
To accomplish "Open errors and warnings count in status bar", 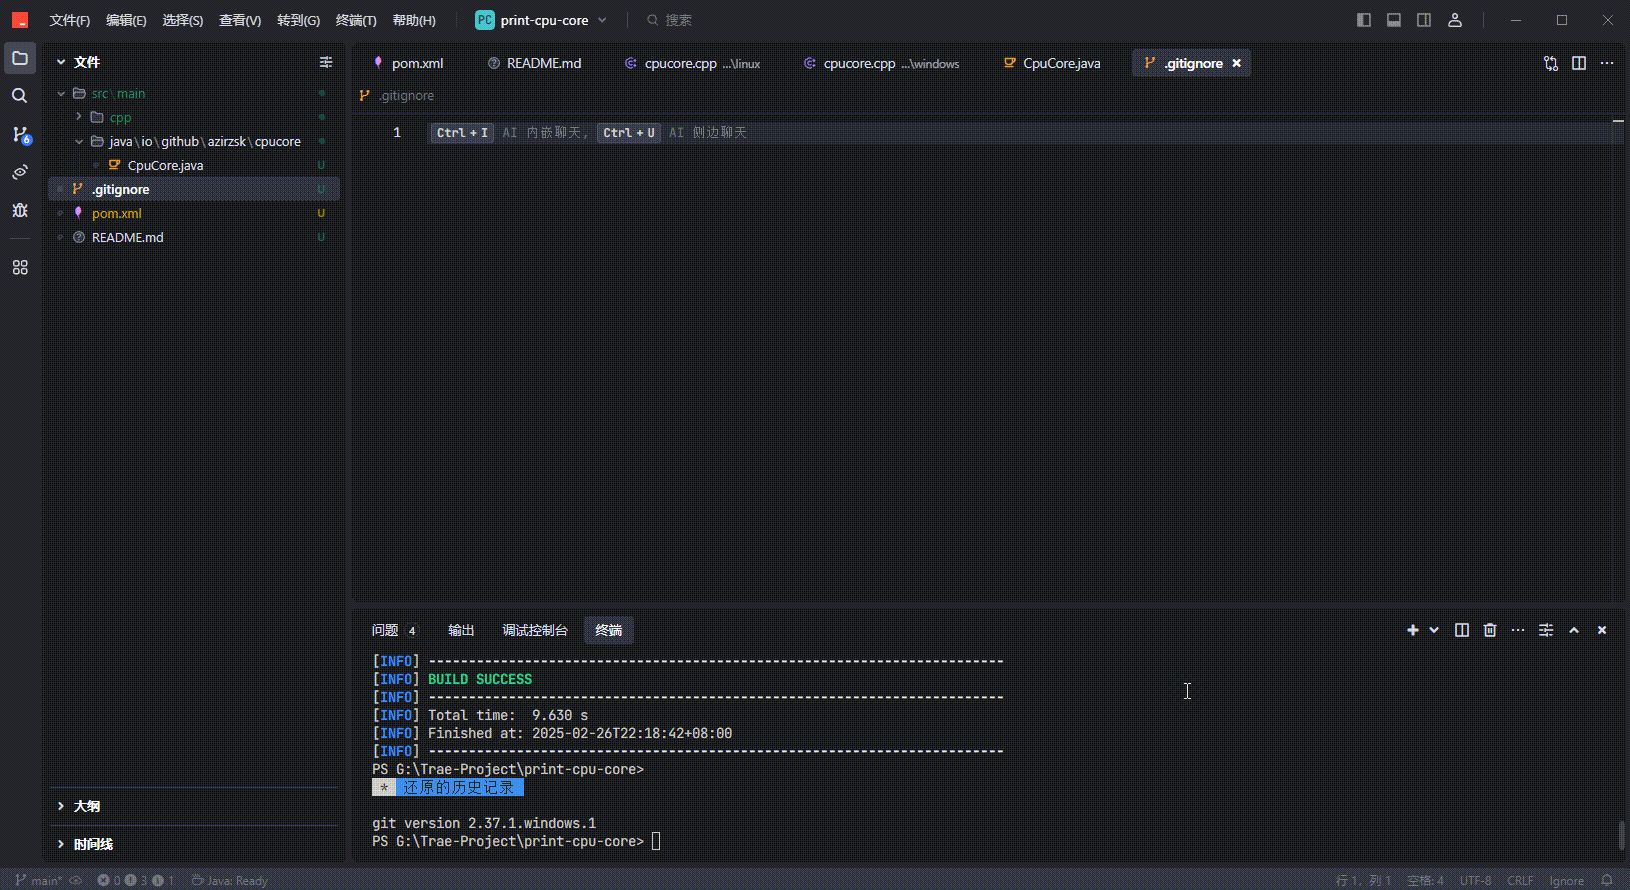I will click(x=136, y=880).
